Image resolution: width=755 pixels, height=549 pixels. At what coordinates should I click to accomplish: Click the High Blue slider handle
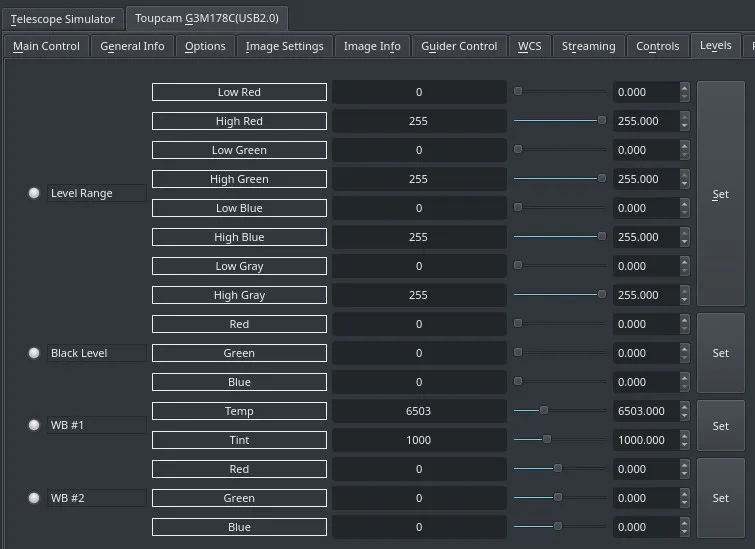tap(602, 236)
